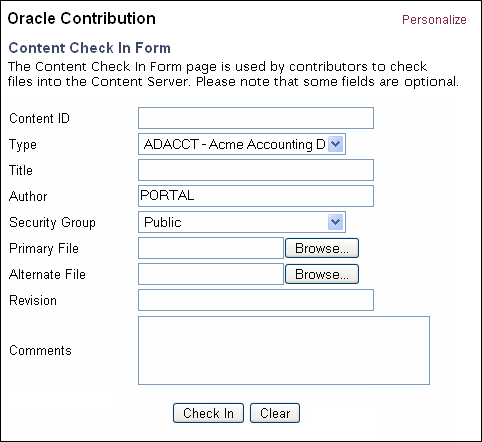Click the Comments field label

coord(40,350)
